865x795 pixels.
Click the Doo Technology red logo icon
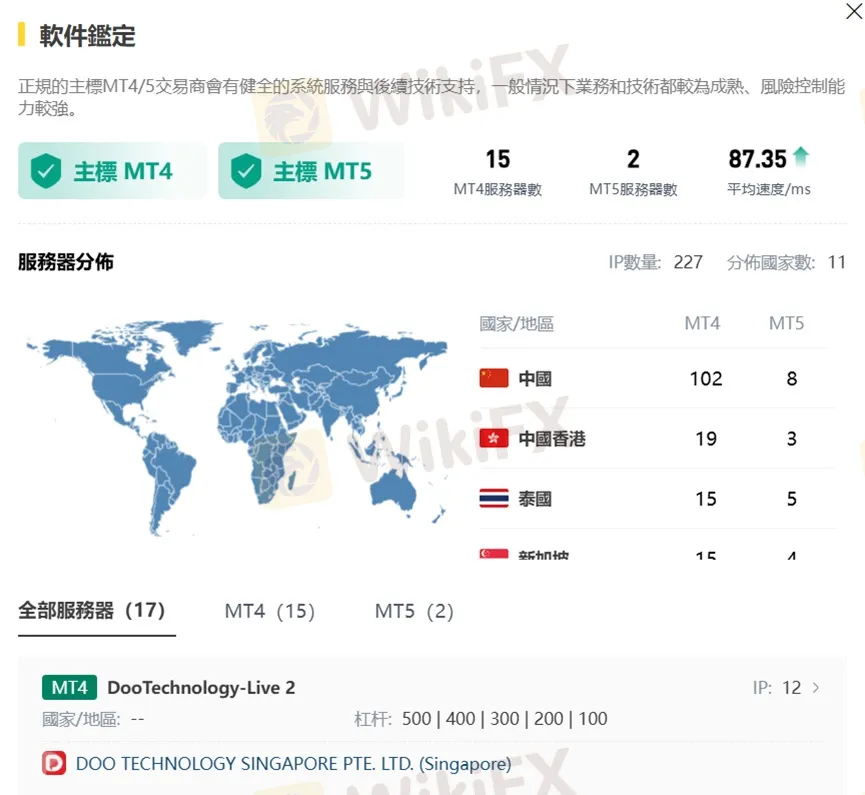(x=54, y=764)
